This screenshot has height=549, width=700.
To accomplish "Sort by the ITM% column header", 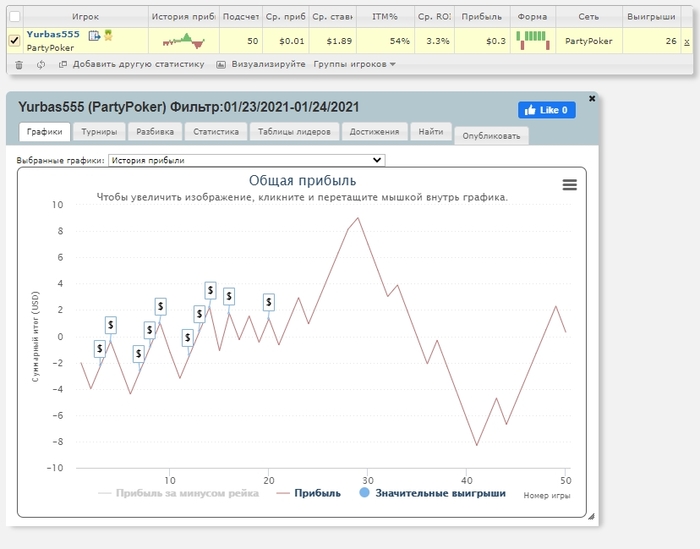I will (385, 17).
